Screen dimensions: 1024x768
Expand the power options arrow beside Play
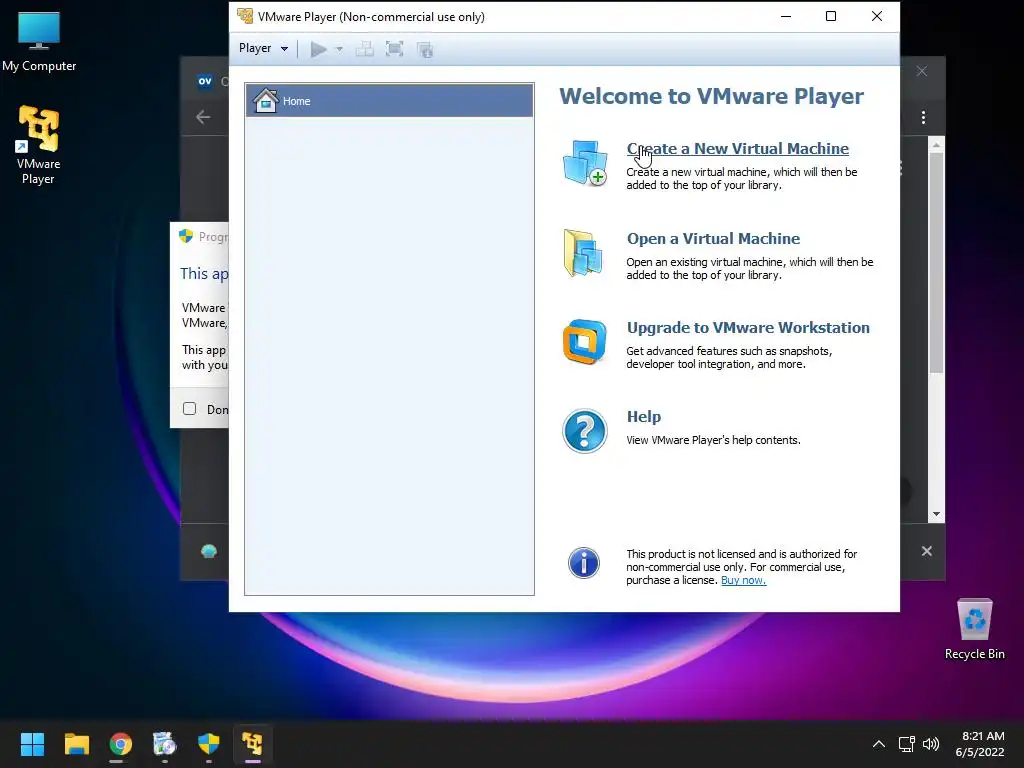pos(339,49)
